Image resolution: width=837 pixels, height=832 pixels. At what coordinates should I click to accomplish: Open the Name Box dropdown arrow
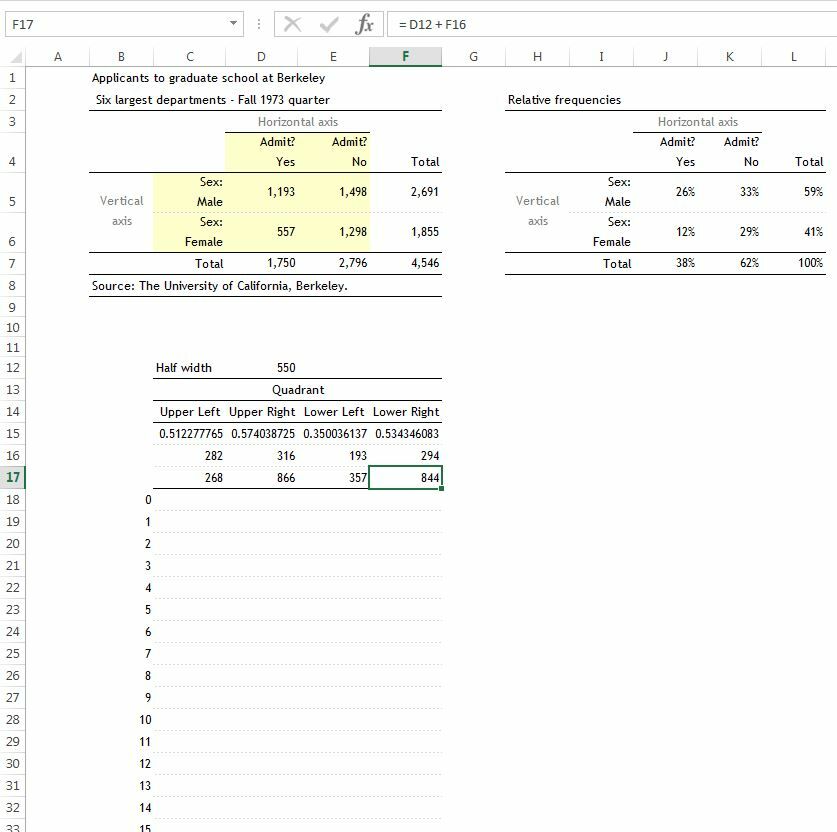pos(232,22)
